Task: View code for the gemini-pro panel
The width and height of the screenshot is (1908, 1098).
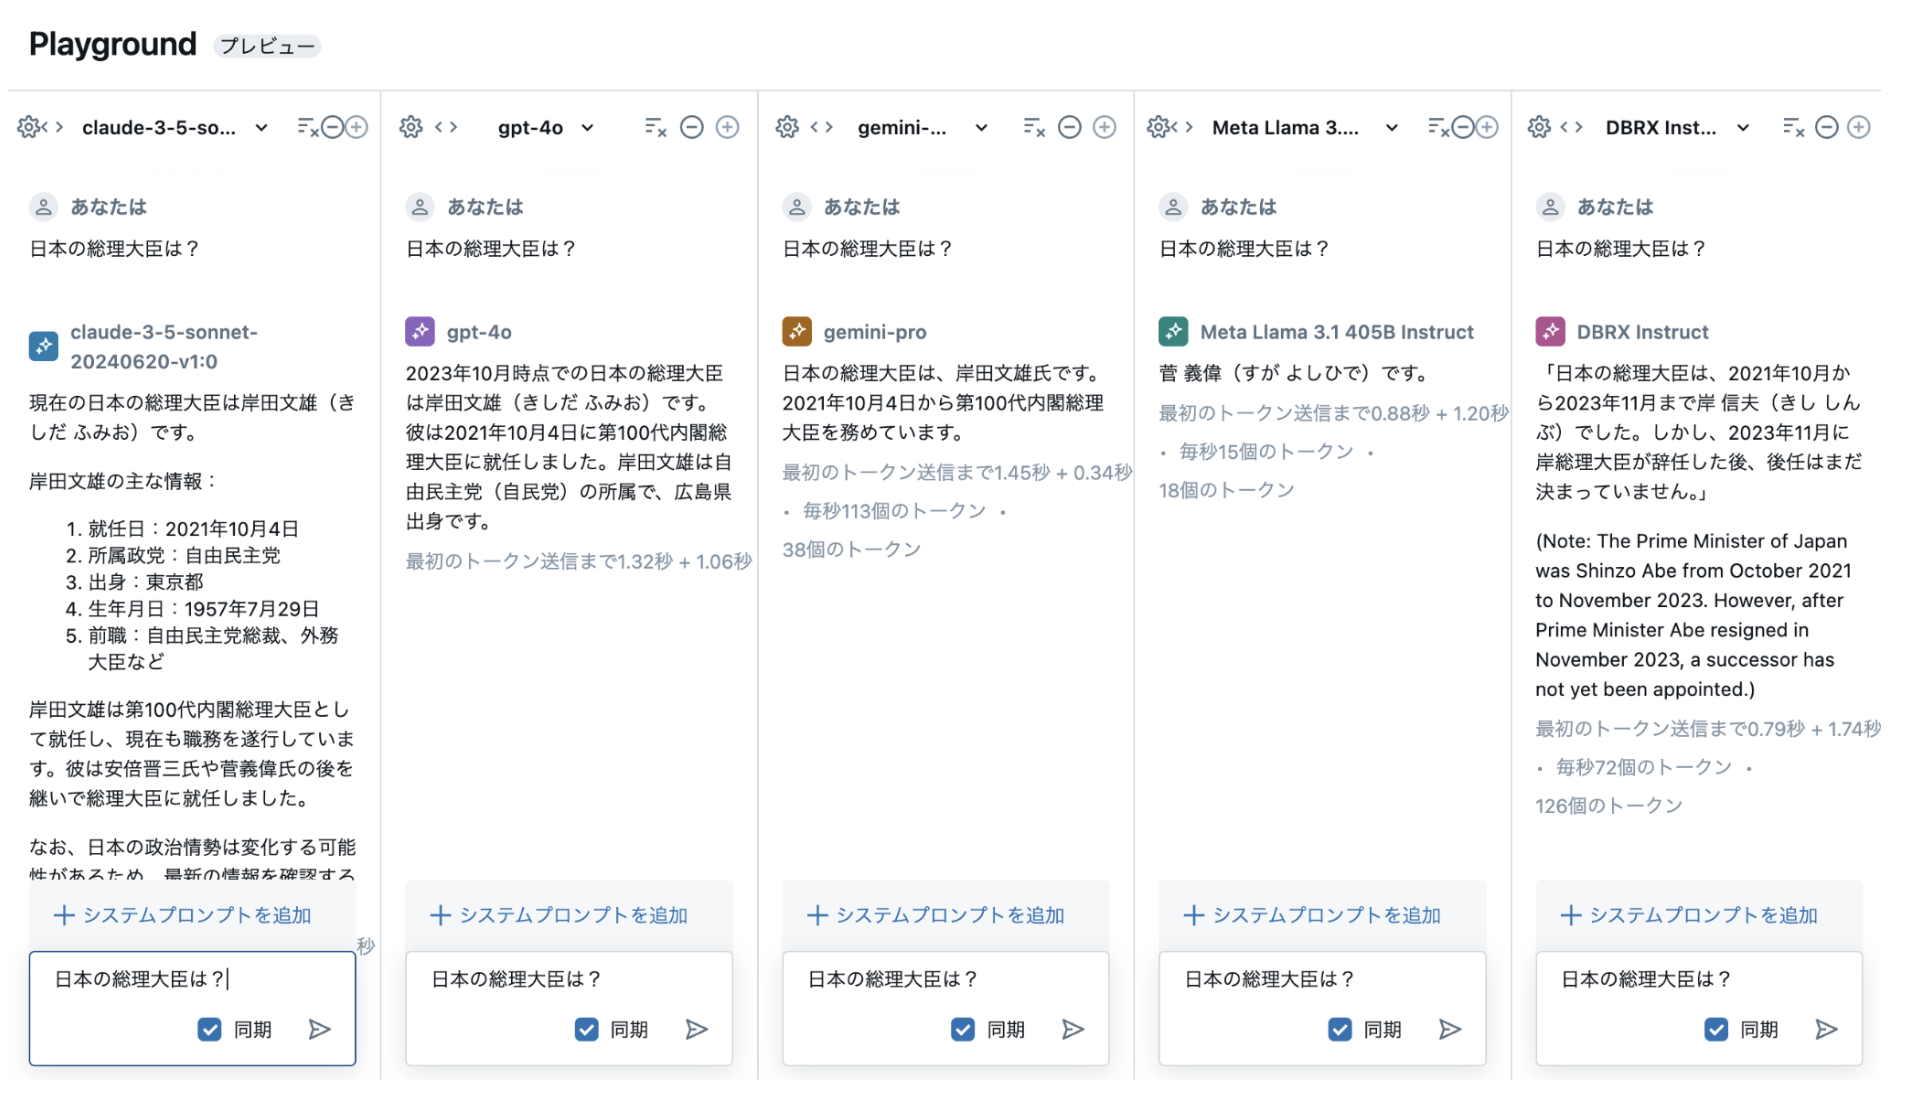Action: [822, 127]
